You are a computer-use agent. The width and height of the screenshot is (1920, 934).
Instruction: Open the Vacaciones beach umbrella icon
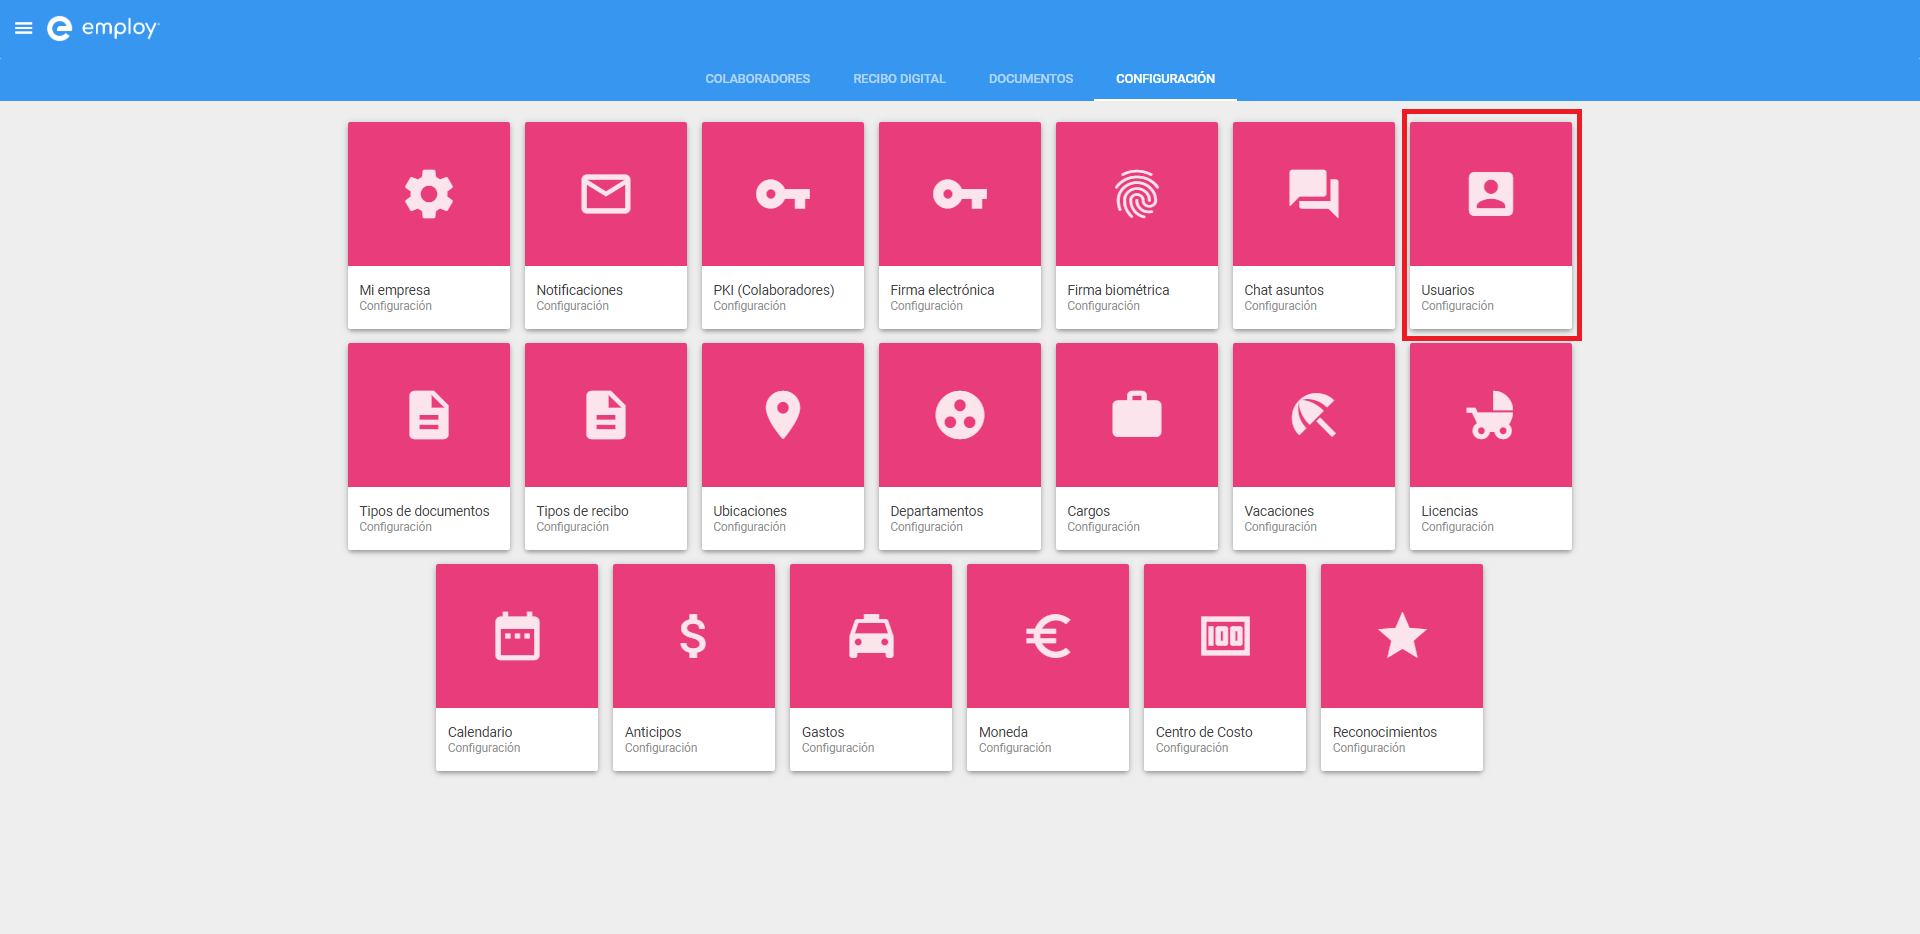tap(1314, 415)
